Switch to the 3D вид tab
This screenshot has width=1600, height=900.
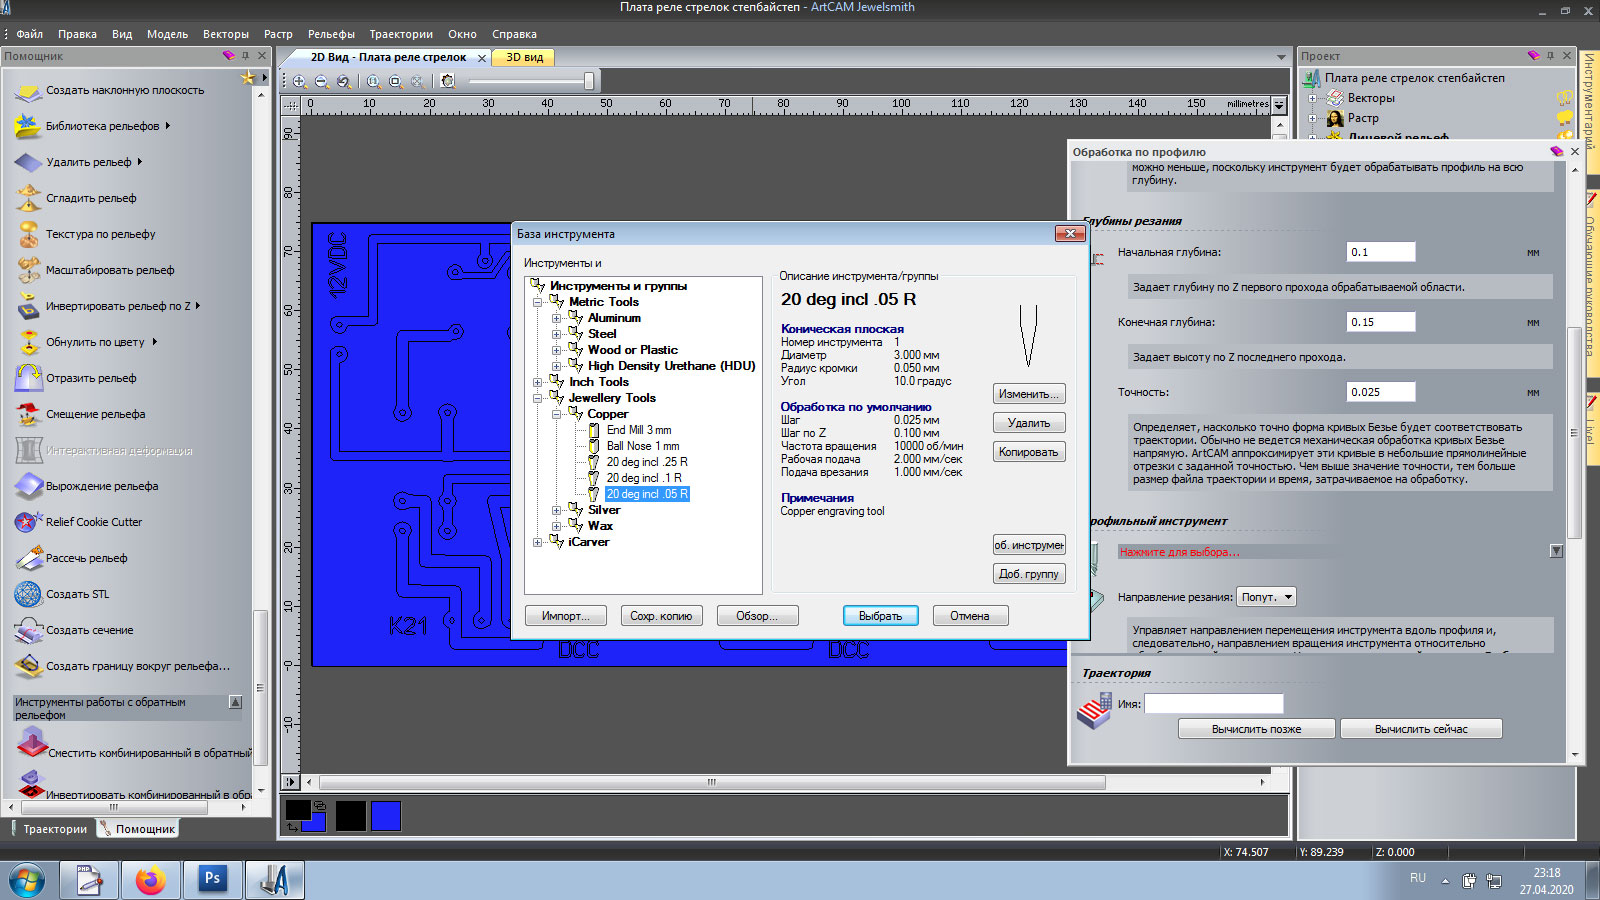pyautogui.click(x=524, y=57)
